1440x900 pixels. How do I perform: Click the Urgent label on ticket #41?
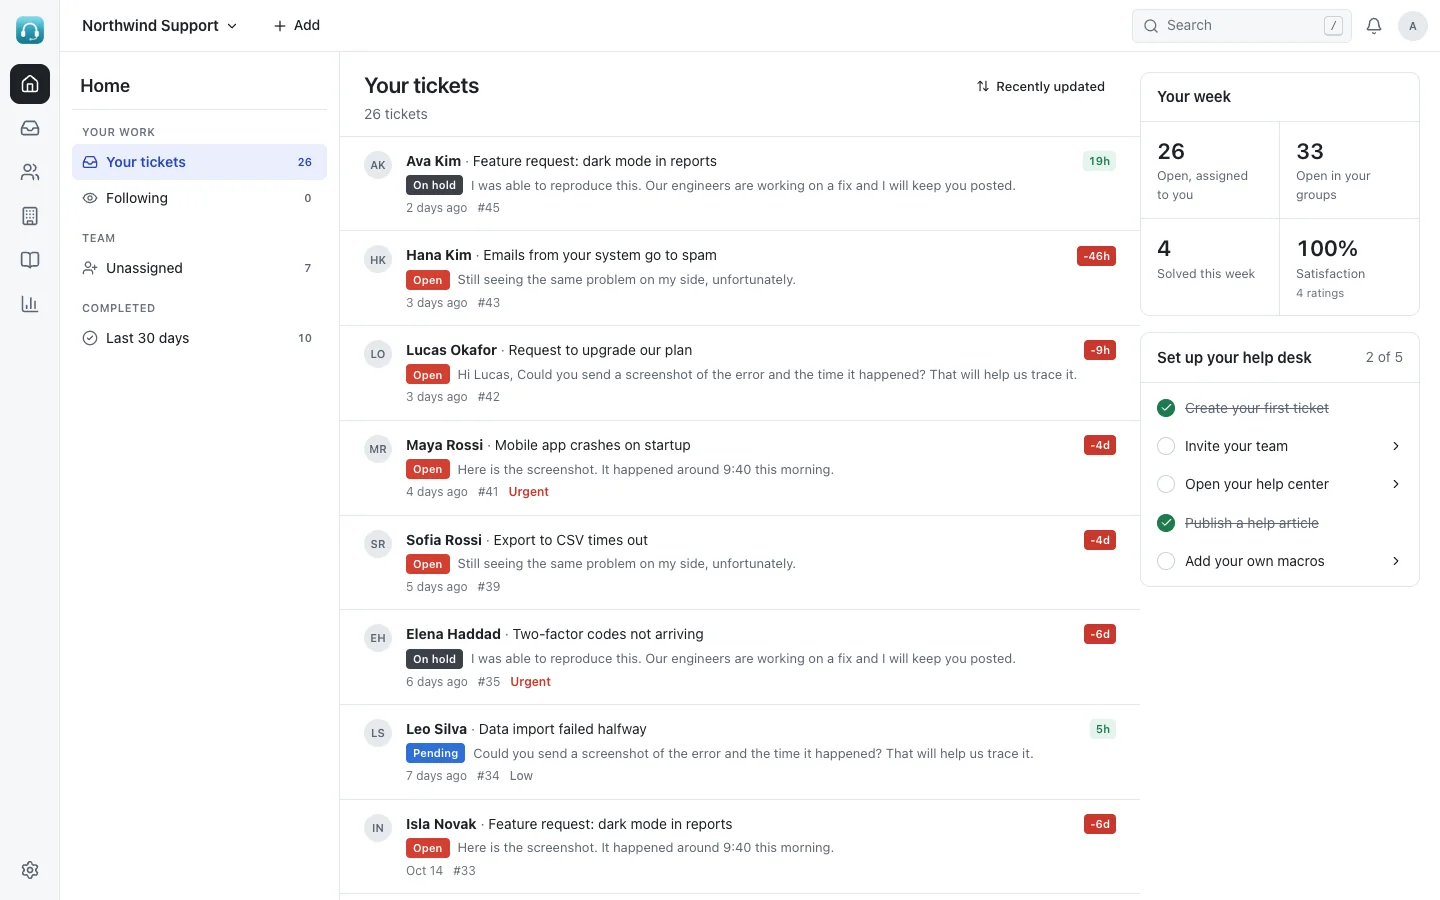coord(528,492)
